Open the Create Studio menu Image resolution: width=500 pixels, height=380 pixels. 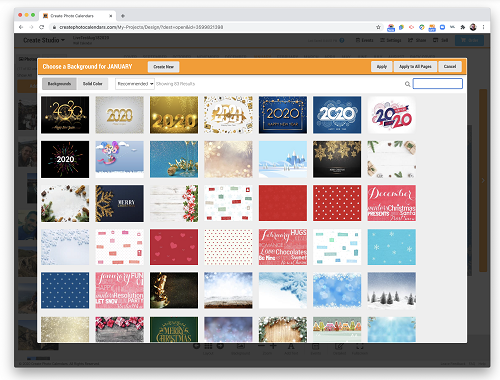point(44,40)
